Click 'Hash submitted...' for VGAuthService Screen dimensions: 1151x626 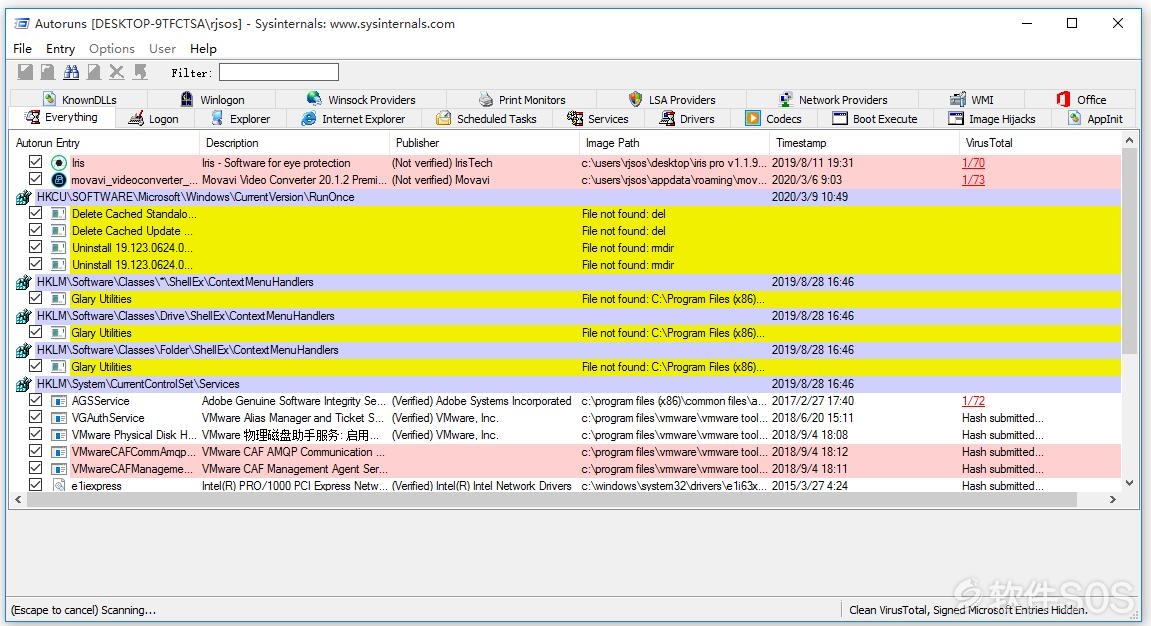1003,418
